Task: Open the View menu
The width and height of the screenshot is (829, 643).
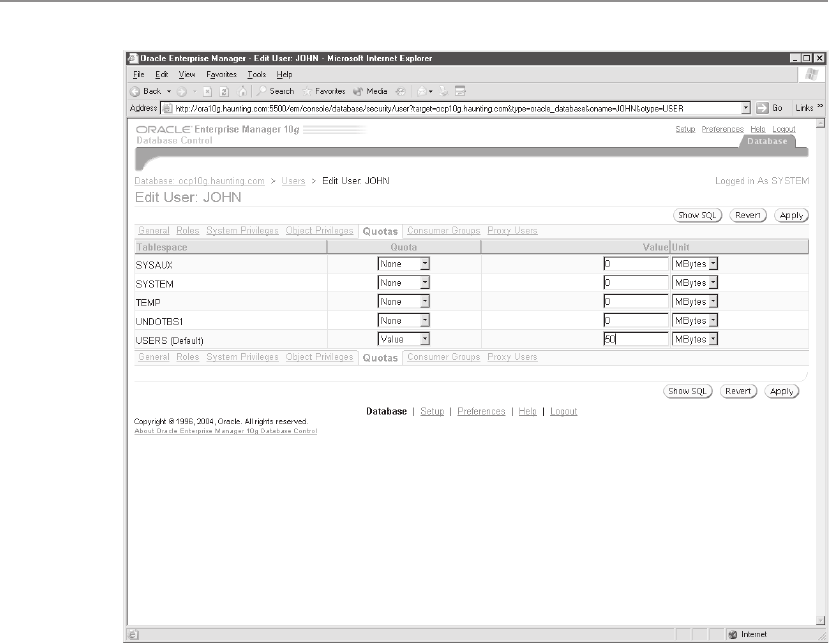Action: 187,75
